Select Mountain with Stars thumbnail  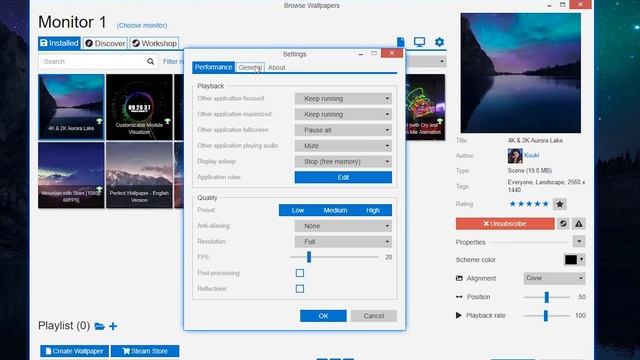71,175
